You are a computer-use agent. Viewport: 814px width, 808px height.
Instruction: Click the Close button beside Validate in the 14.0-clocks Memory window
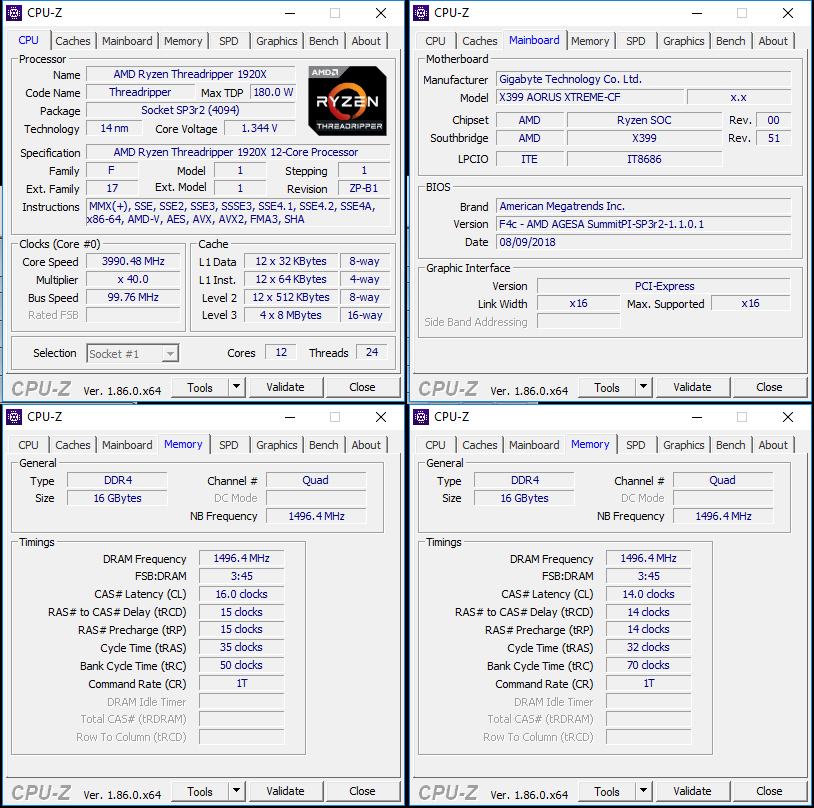pyautogui.click(x=769, y=791)
